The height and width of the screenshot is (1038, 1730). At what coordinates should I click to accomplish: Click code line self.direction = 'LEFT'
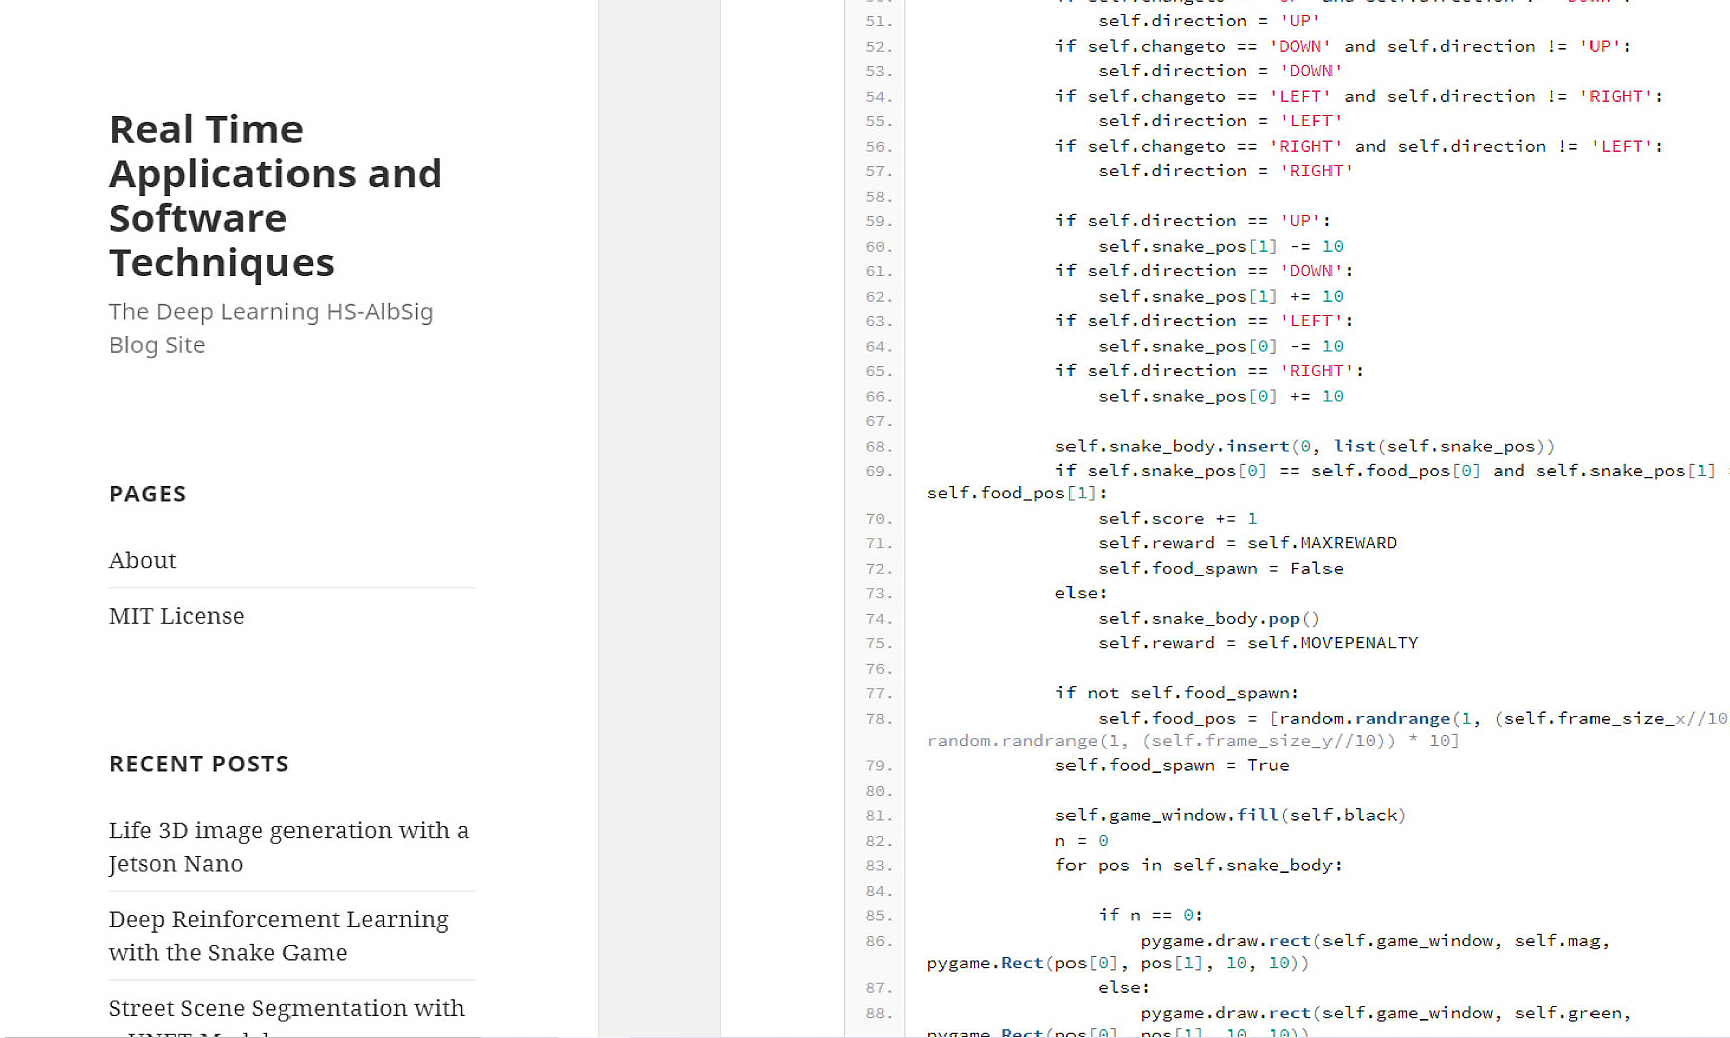tap(1220, 121)
